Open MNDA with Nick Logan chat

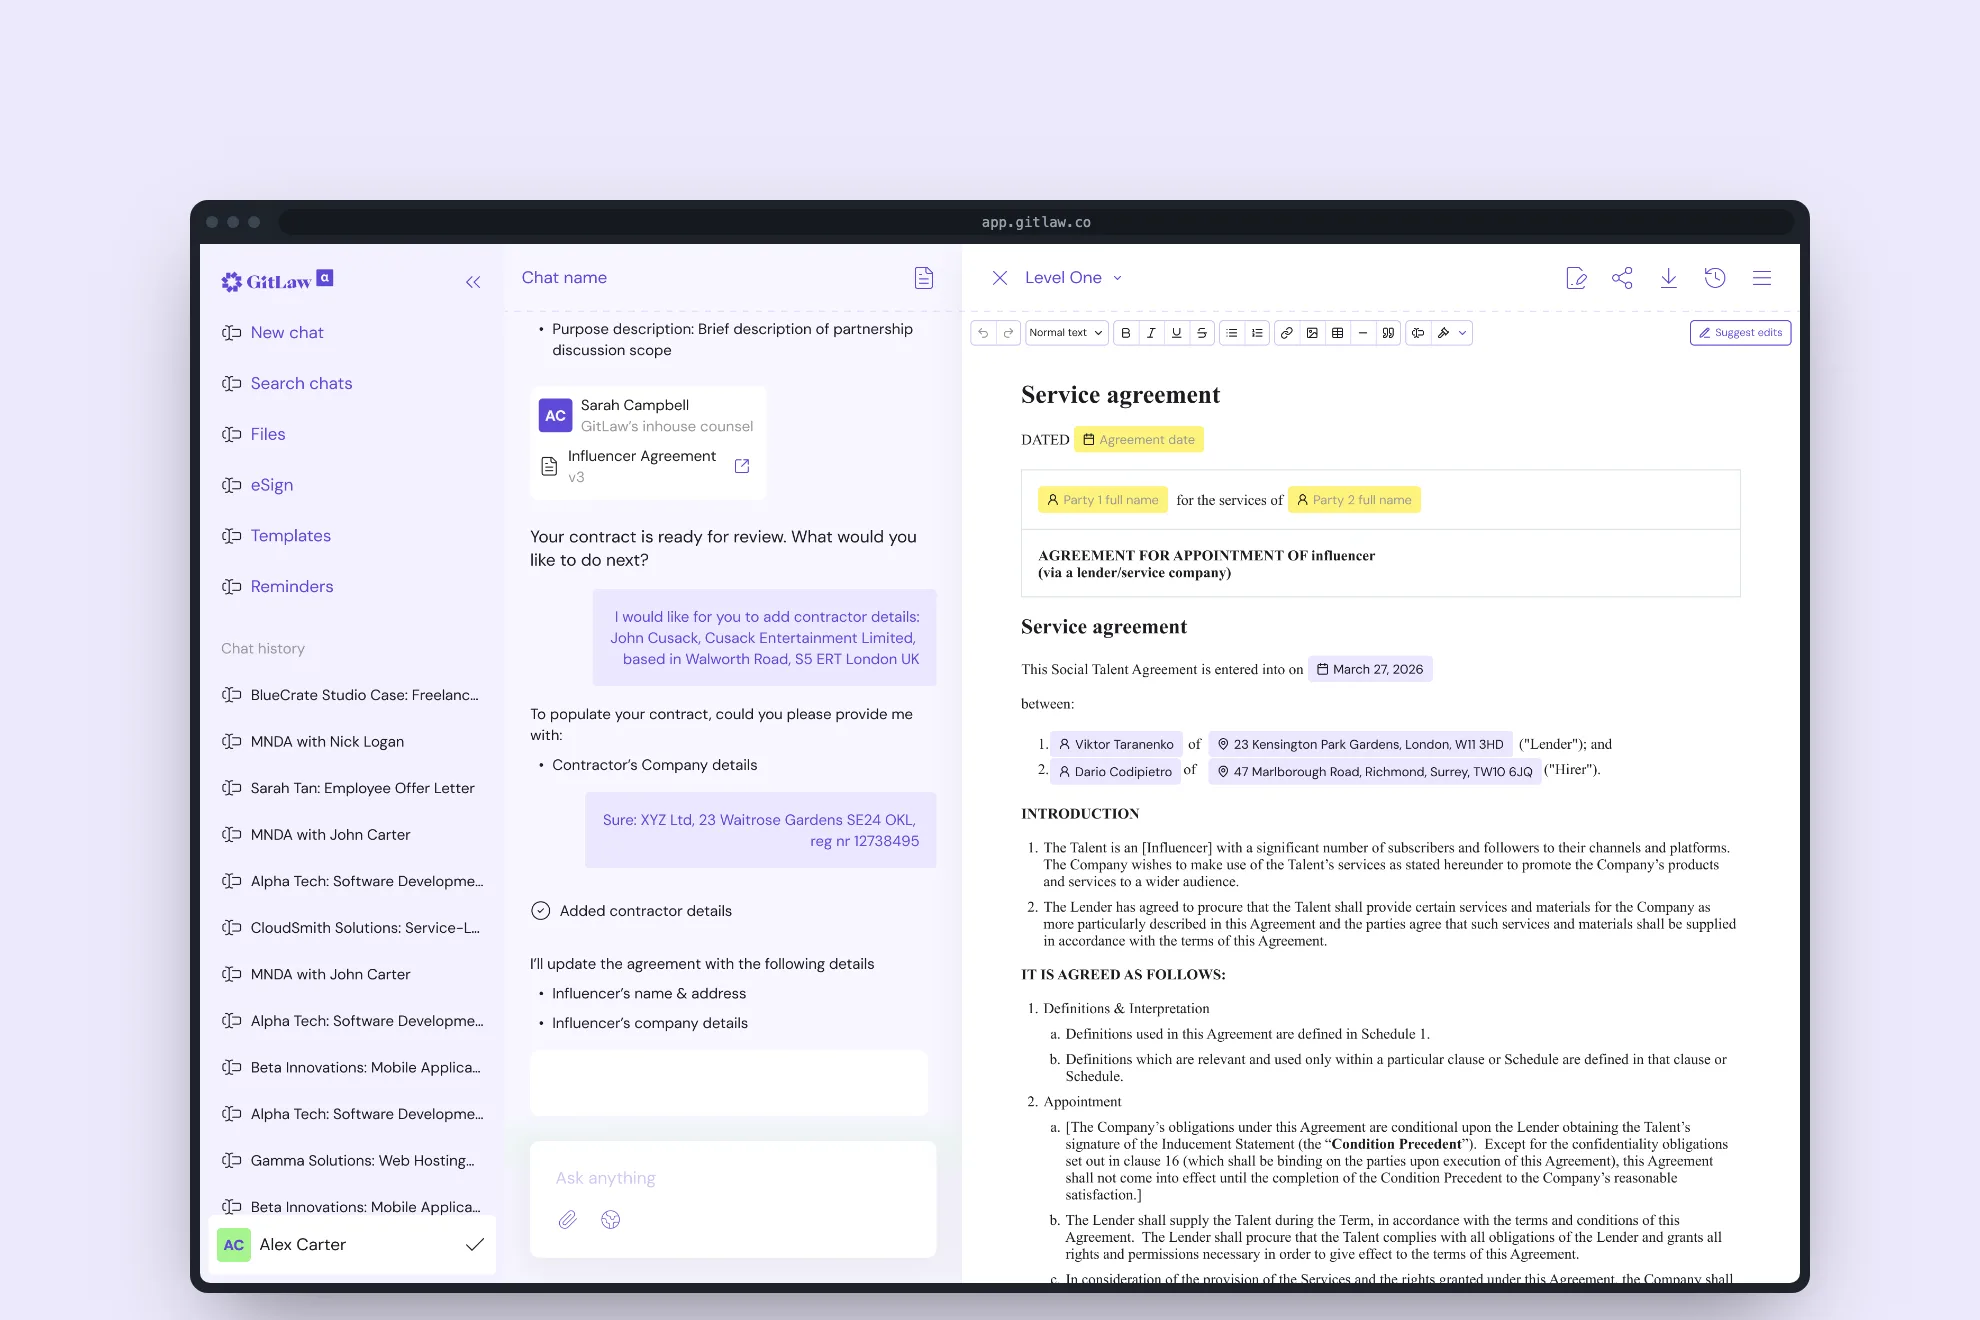point(313,742)
